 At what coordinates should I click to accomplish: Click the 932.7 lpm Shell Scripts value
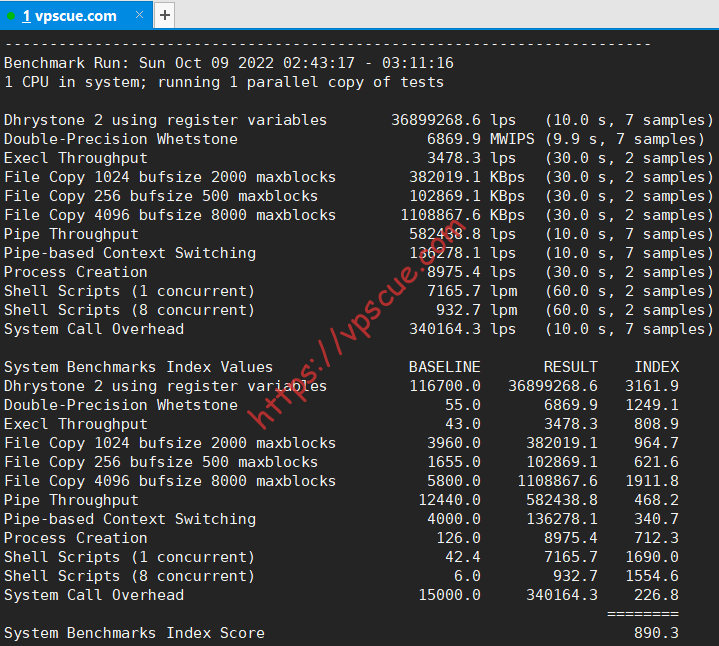(476, 310)
